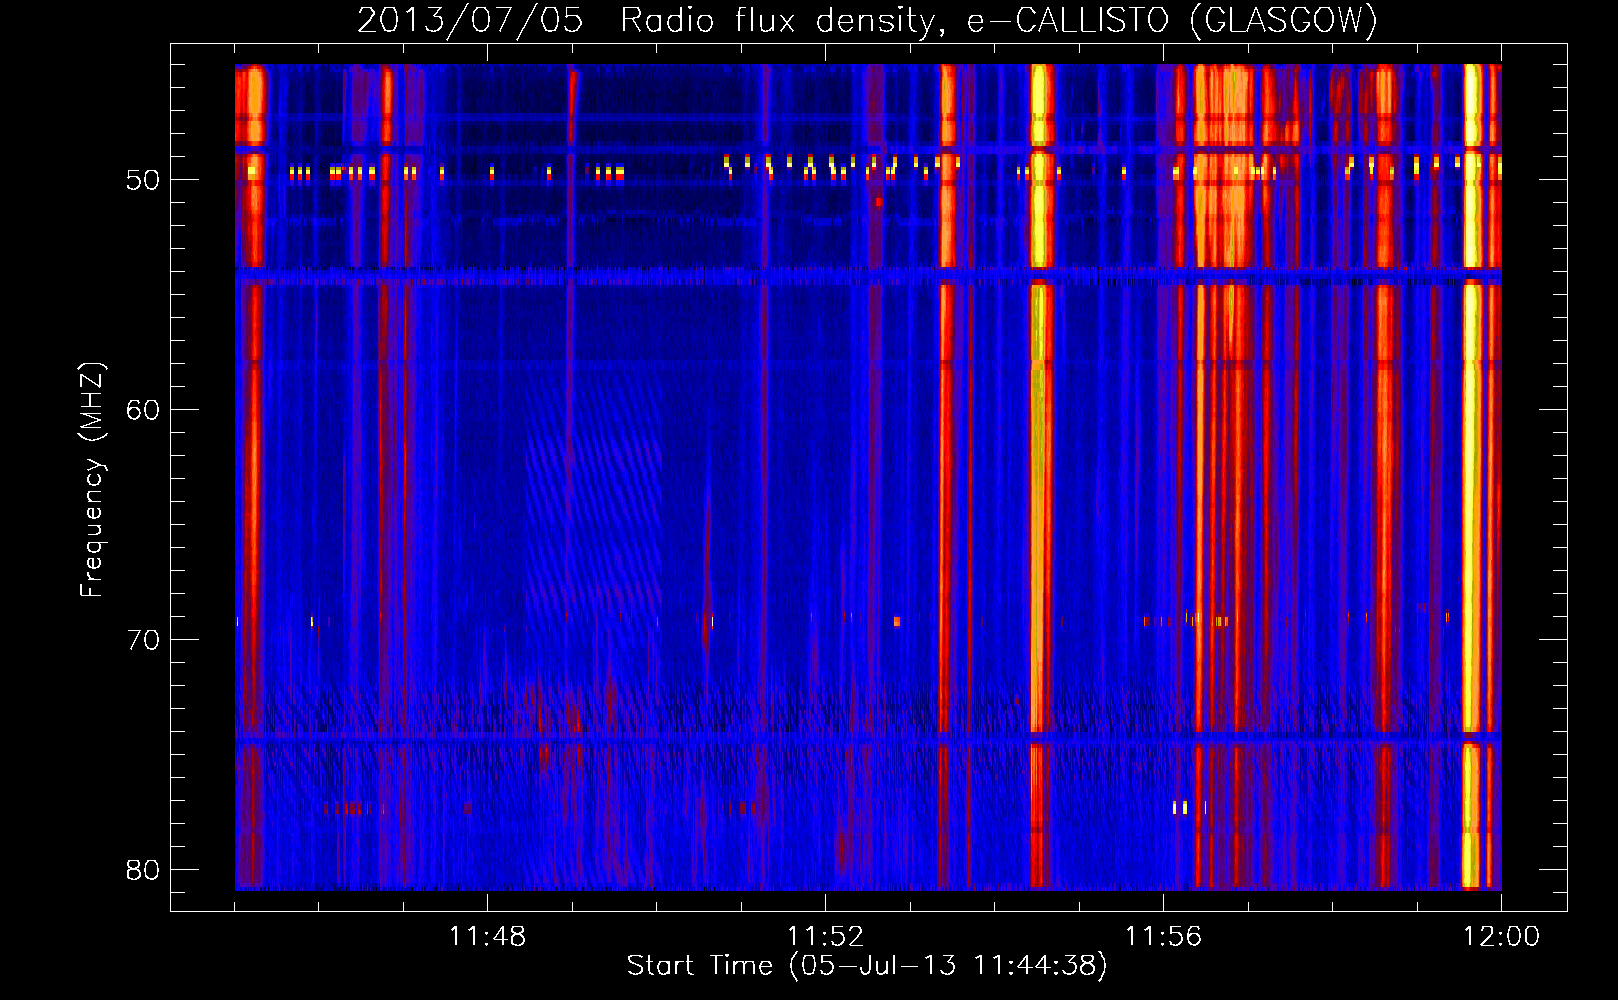This screenshot has width=1618, height=1000.
Task: Click the 12:00 time tick label
Action: click(x=1501, y=937)
